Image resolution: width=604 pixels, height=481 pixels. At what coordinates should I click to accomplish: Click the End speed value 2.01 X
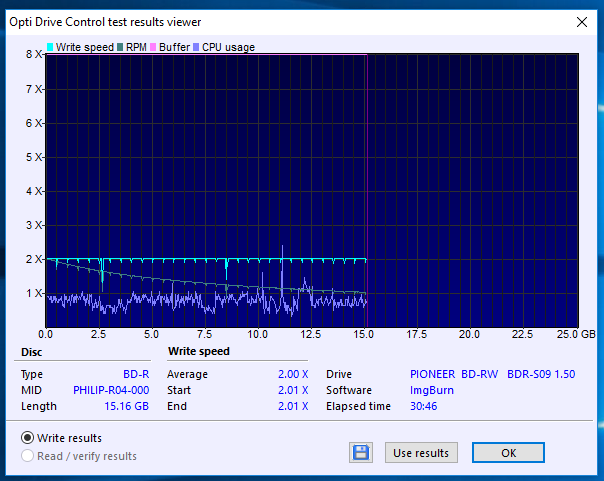tap(293, 406)
